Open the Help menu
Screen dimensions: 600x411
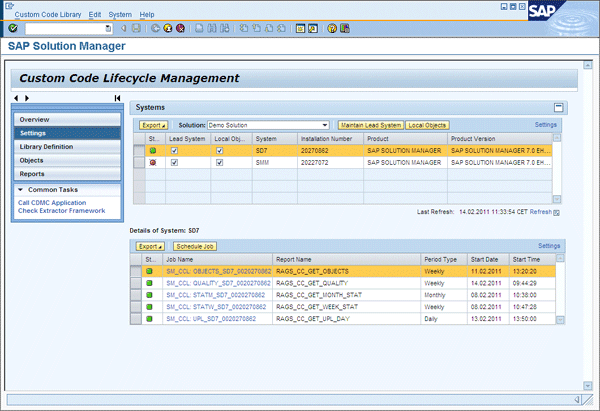[x=147, y=15]
